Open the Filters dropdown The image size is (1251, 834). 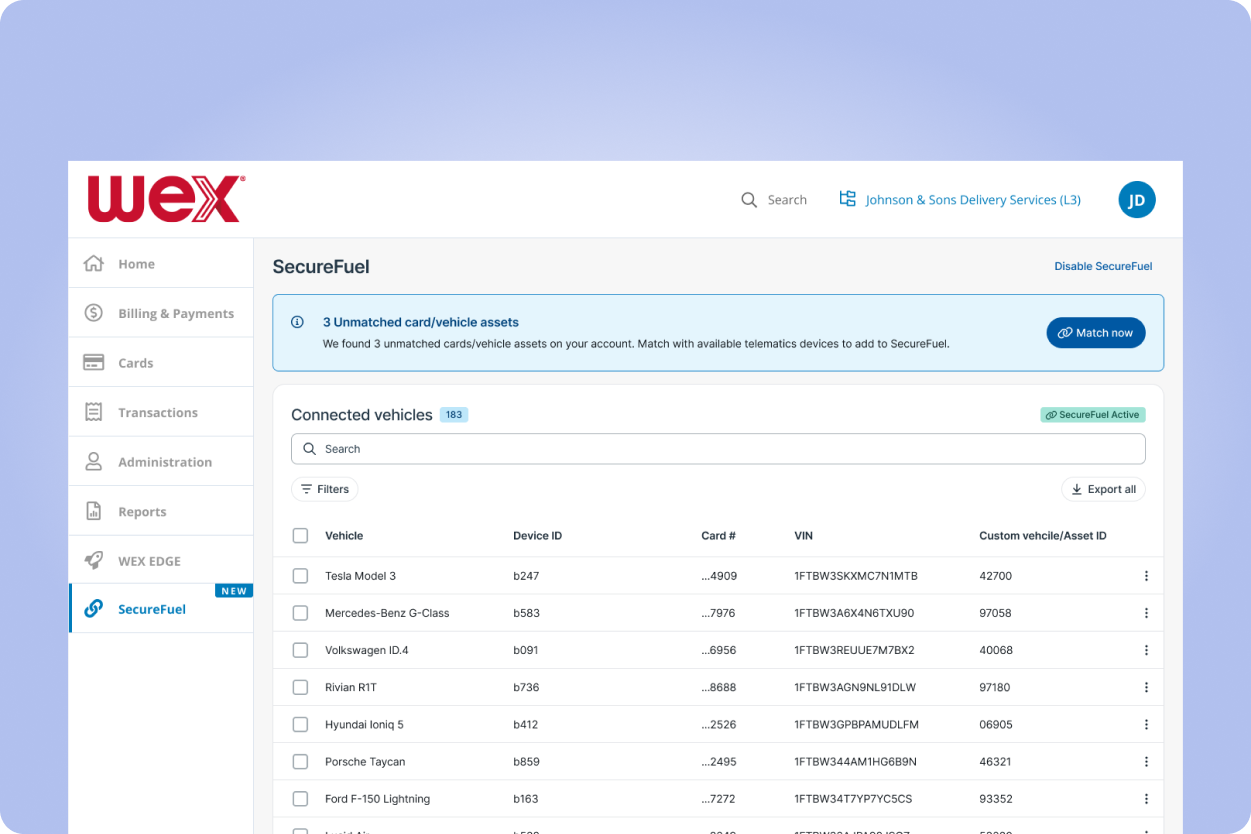[325, 489]
